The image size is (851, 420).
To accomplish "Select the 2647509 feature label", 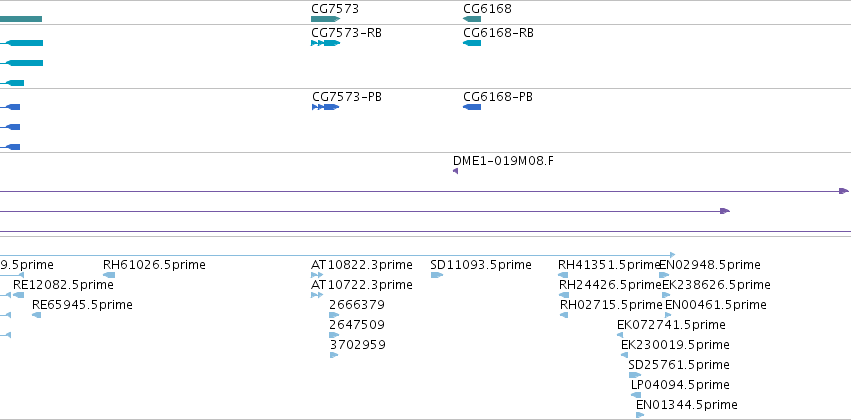I will point(357,325).
